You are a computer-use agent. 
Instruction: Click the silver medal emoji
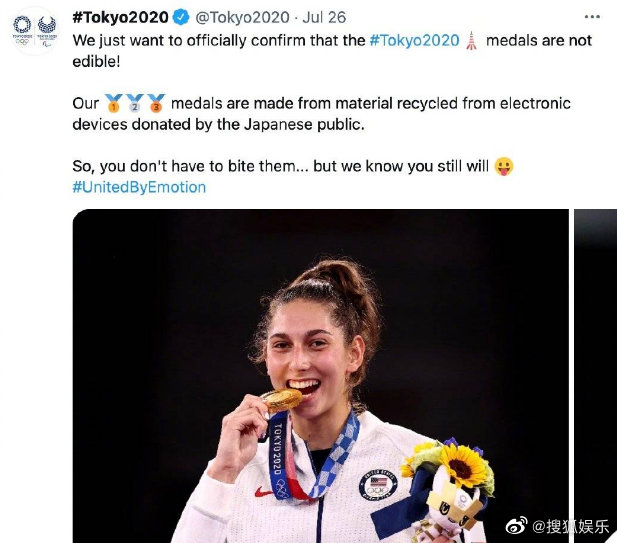(135, 103)
